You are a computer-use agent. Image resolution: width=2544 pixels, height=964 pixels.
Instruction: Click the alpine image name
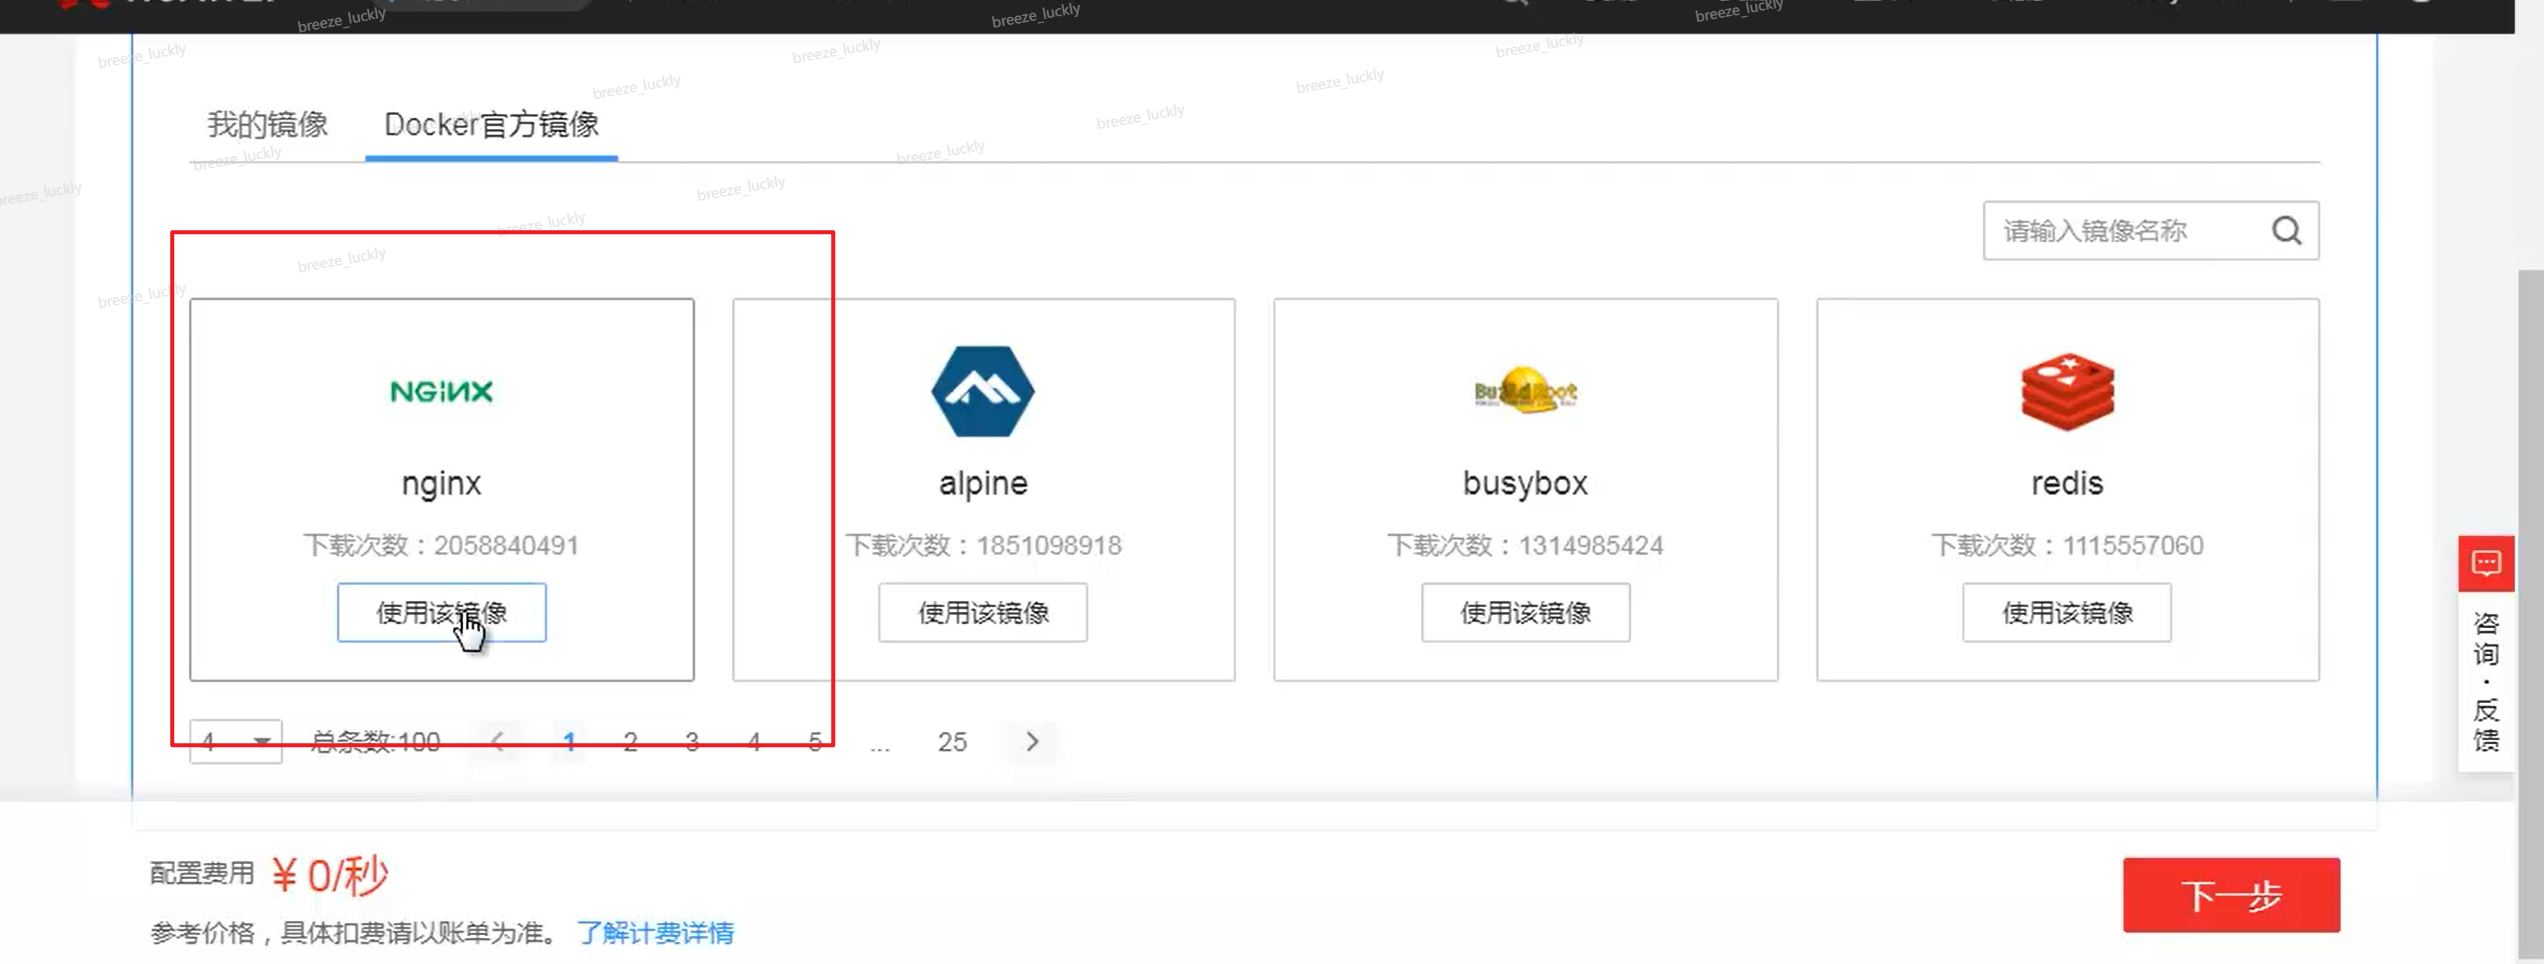coord(982,483)
